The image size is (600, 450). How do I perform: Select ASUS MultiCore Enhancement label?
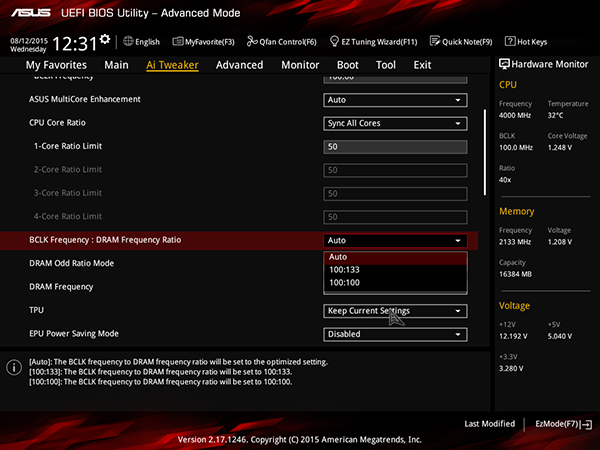tap(85, 99)
